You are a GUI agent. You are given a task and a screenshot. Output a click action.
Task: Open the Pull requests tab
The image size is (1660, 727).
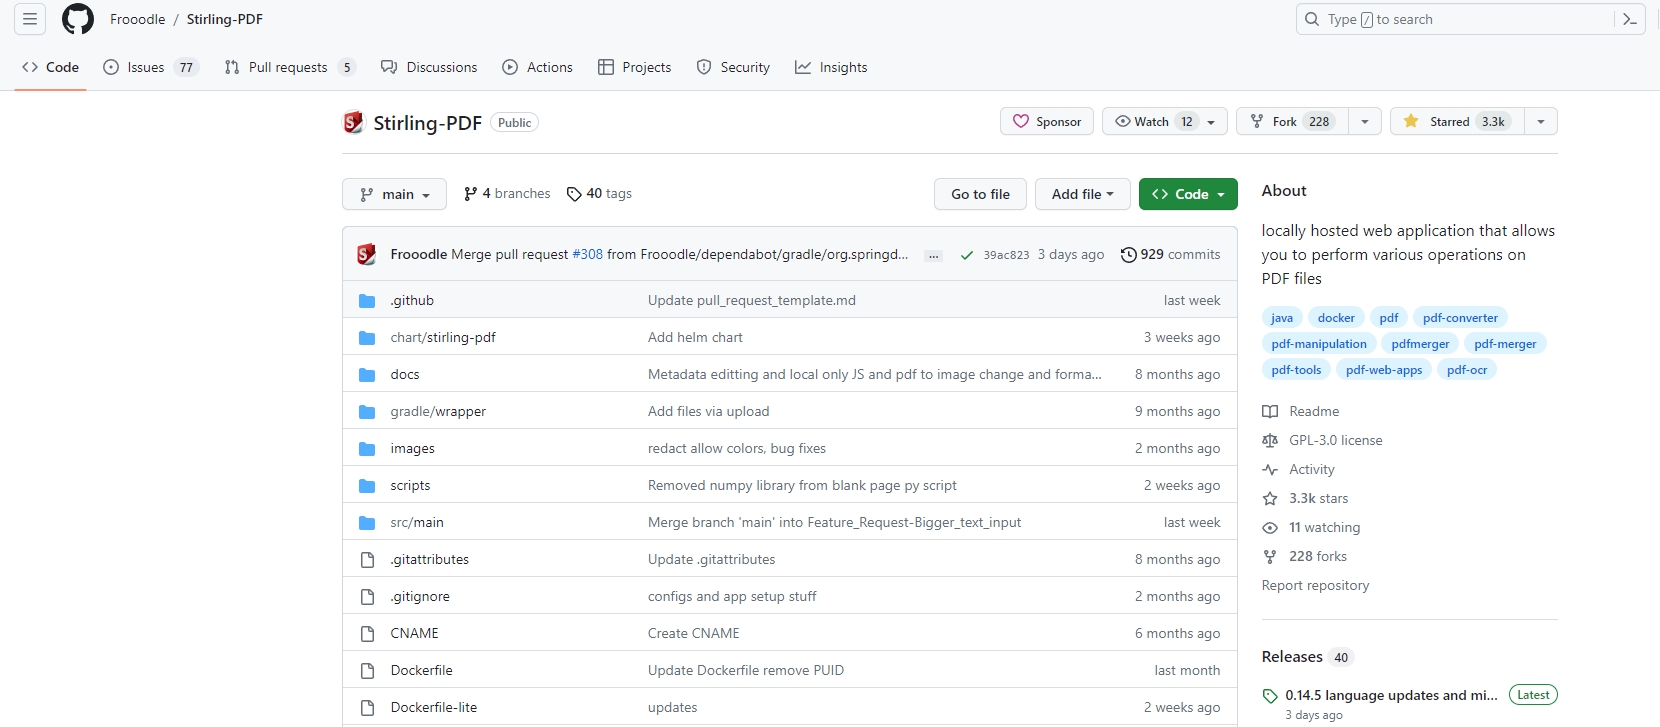coord(290,67)
